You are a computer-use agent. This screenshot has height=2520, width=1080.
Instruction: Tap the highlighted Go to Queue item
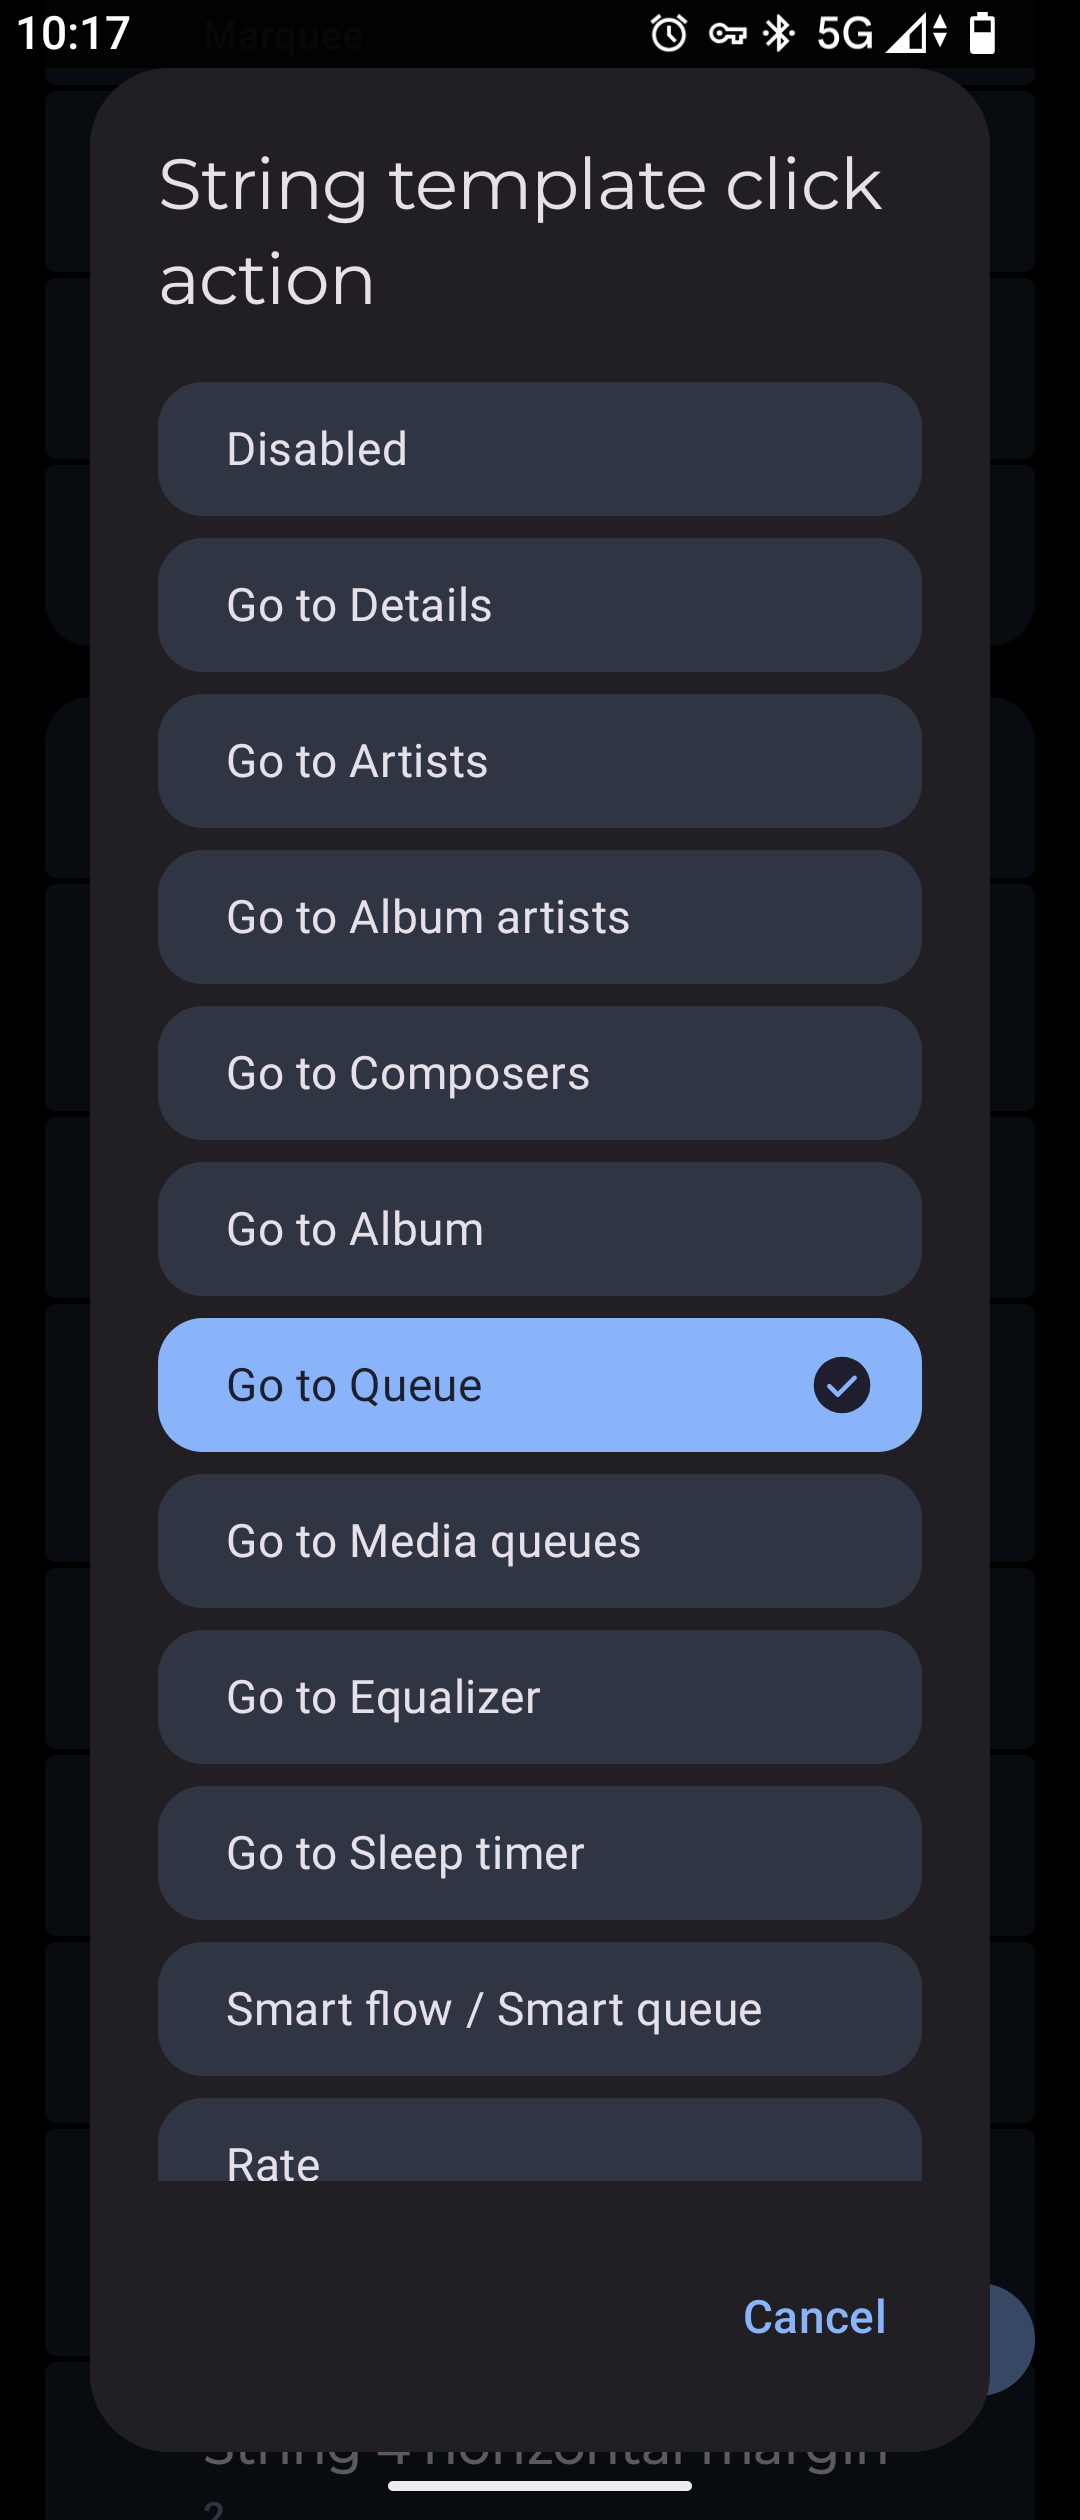[540, 1385]
